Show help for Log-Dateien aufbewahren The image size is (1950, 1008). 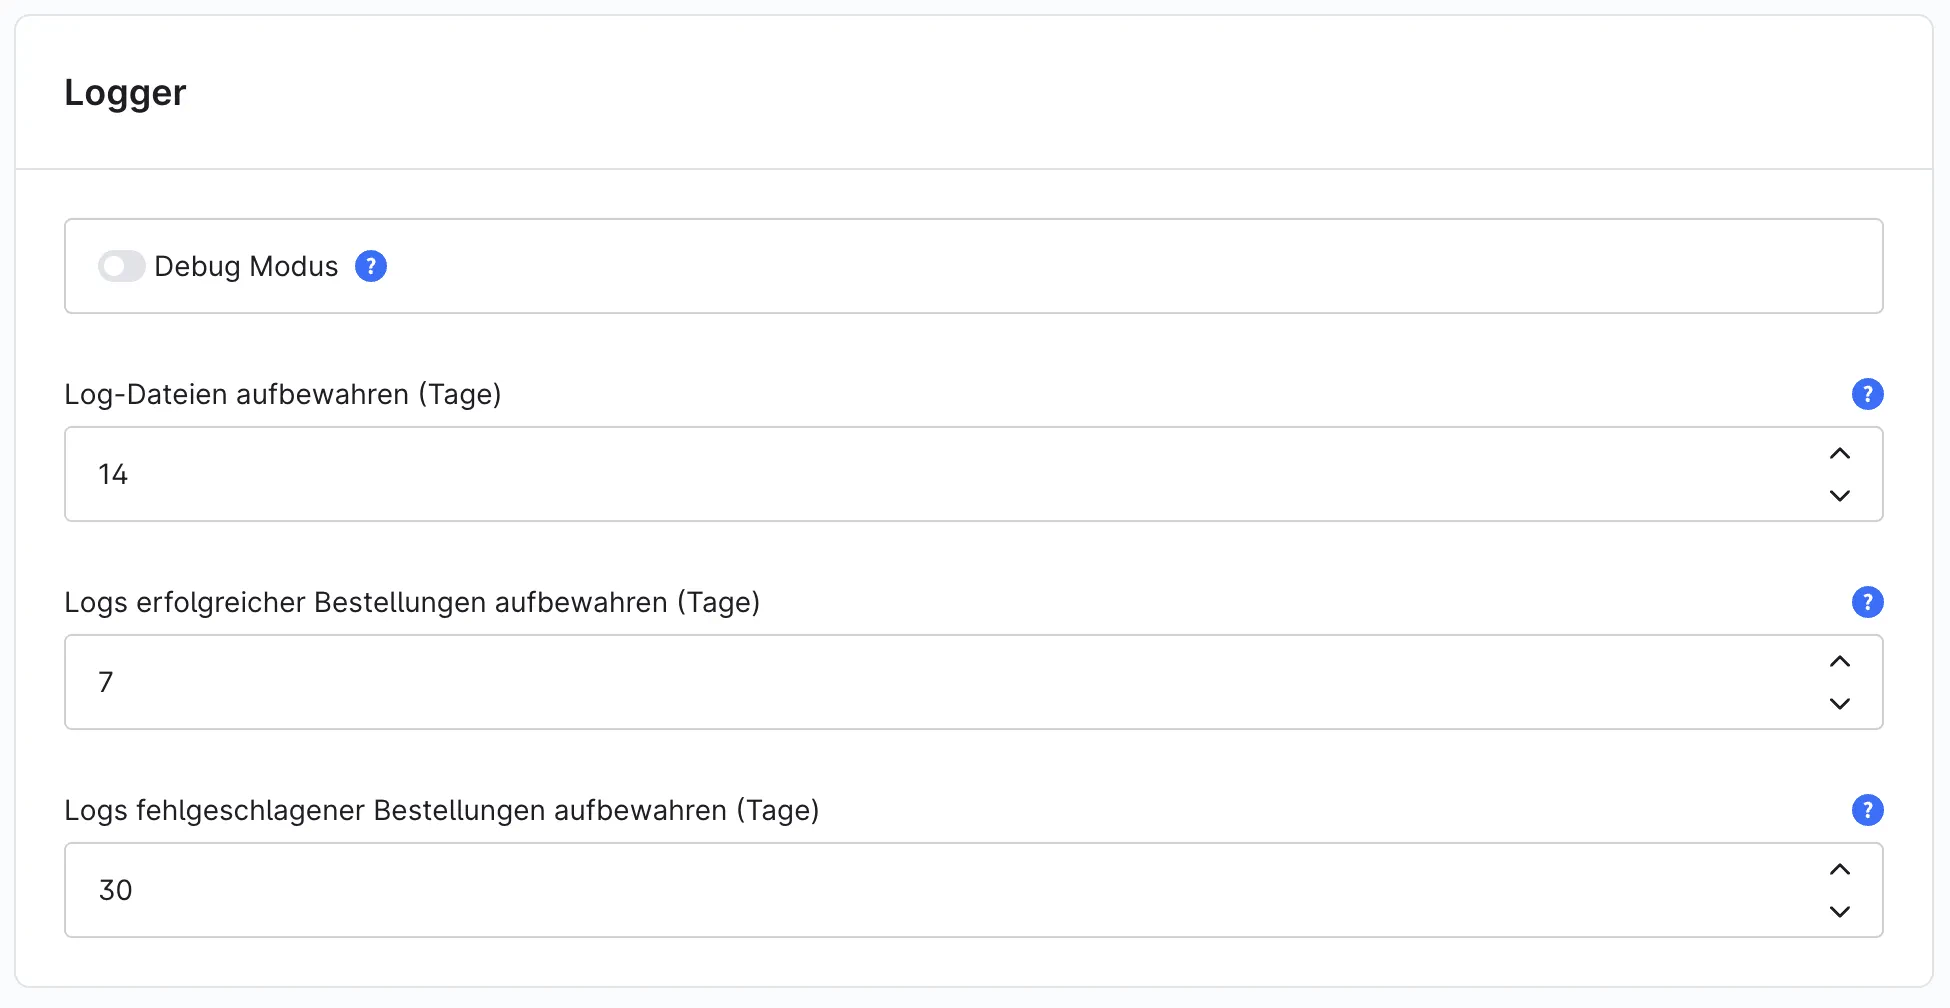tap(1867, 394)
